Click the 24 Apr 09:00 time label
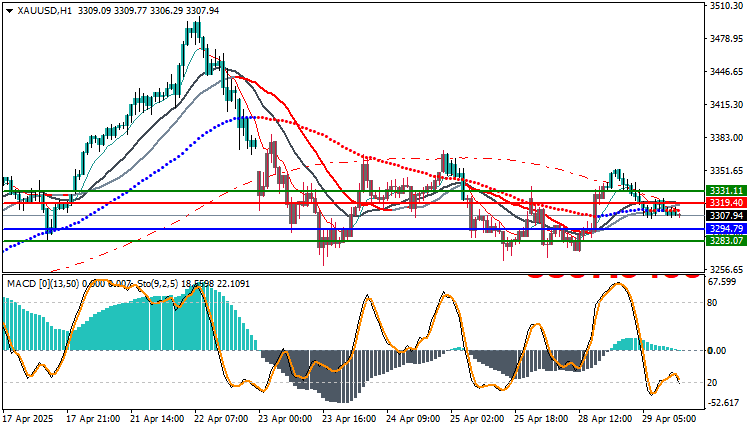750x430 pixels. [x=414, y=419]
